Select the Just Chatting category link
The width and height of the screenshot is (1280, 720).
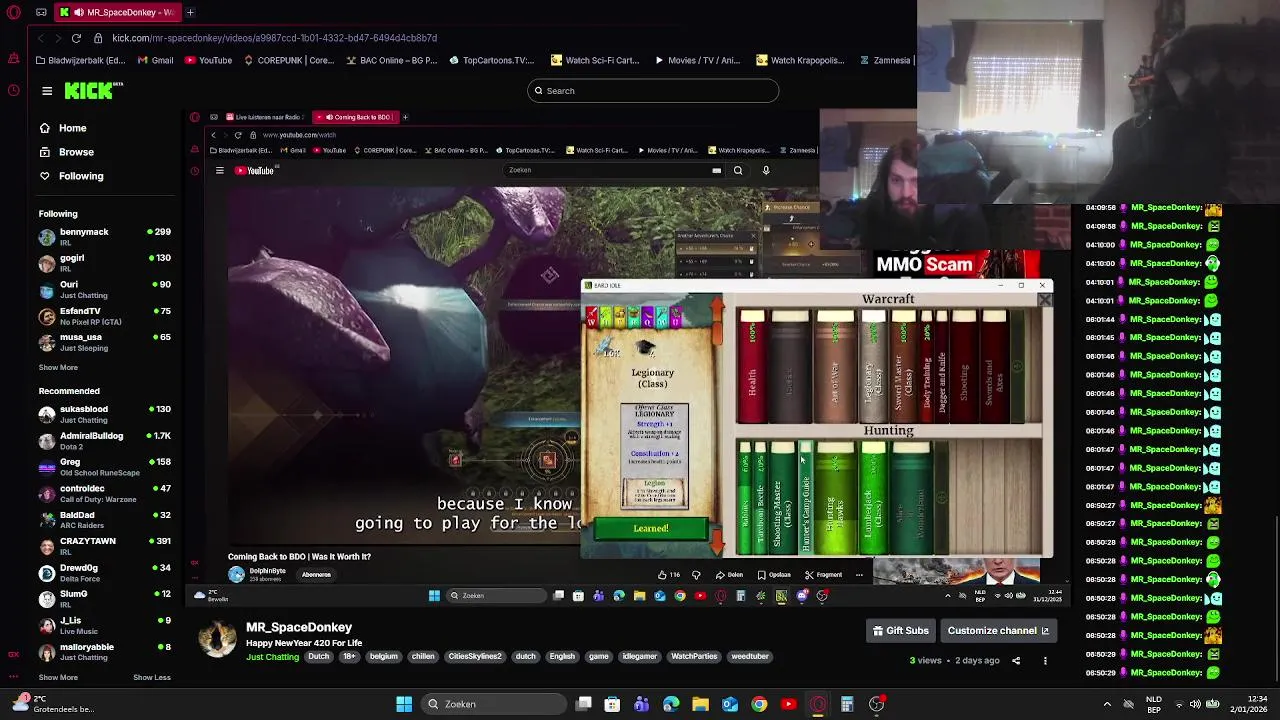tap(272, 657)
